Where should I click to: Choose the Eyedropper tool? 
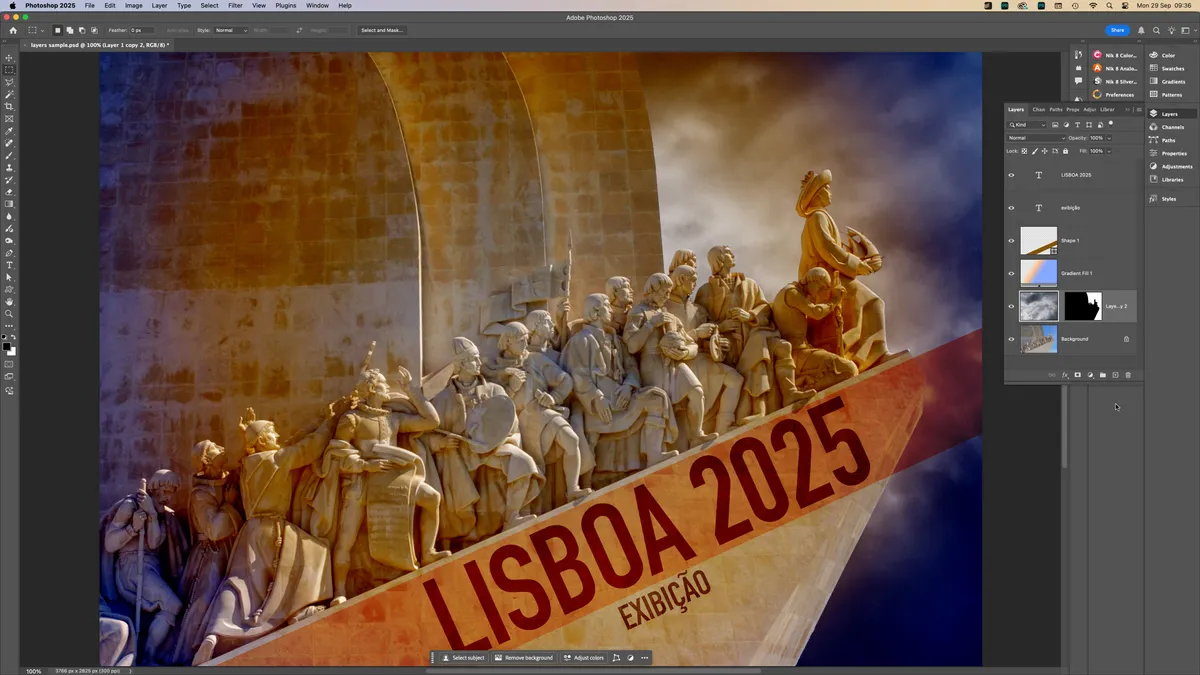point(9,131)
